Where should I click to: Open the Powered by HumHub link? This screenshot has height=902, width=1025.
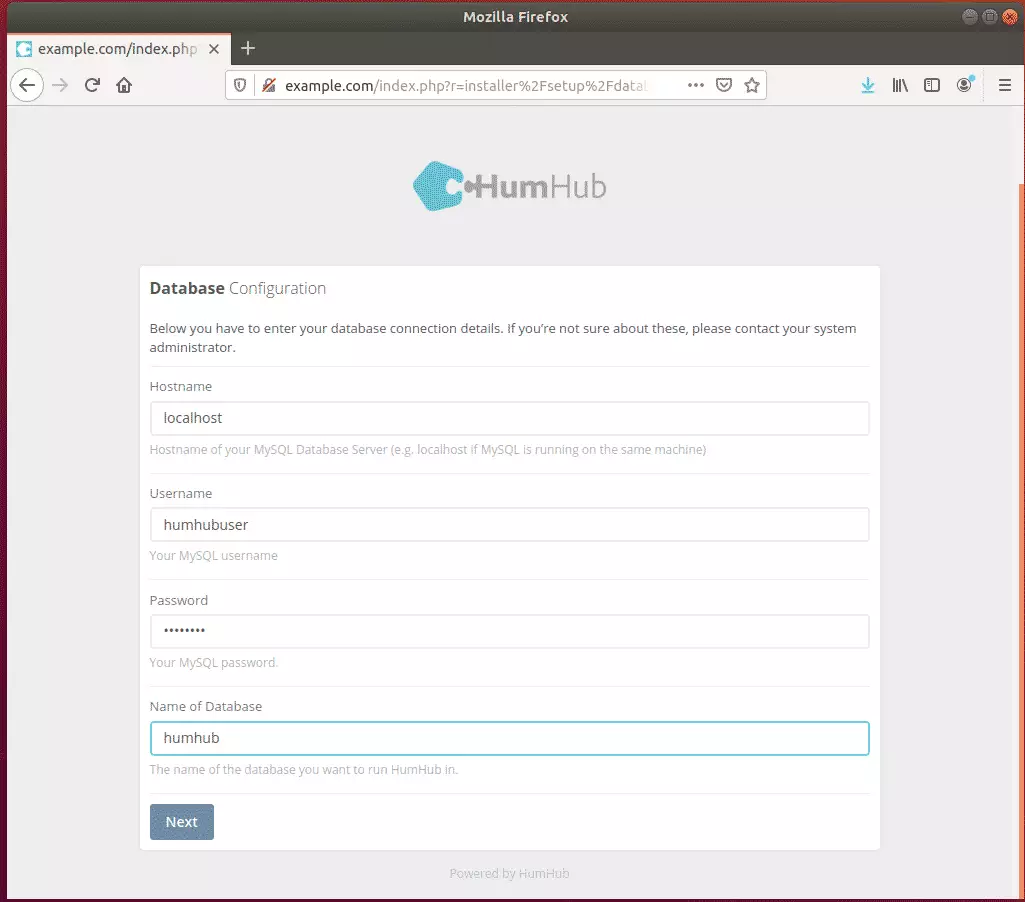coord(509,873)
